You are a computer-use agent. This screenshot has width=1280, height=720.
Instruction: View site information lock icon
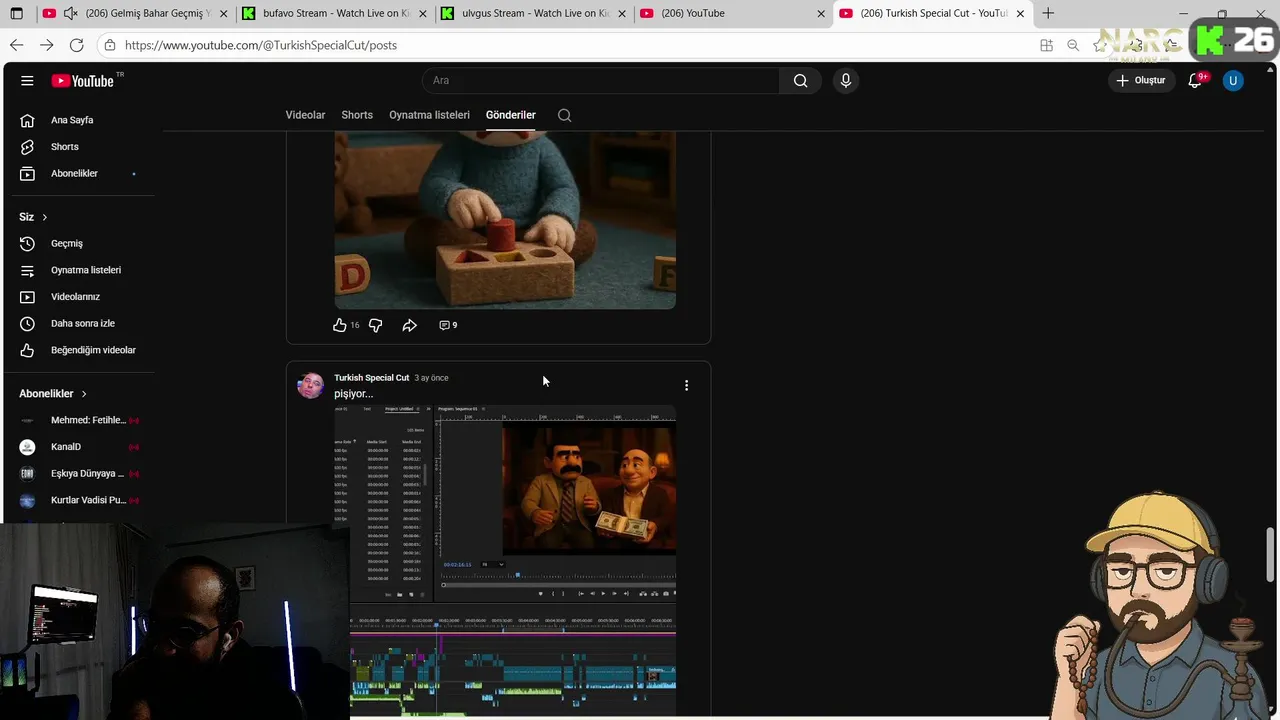click(109, 45)
